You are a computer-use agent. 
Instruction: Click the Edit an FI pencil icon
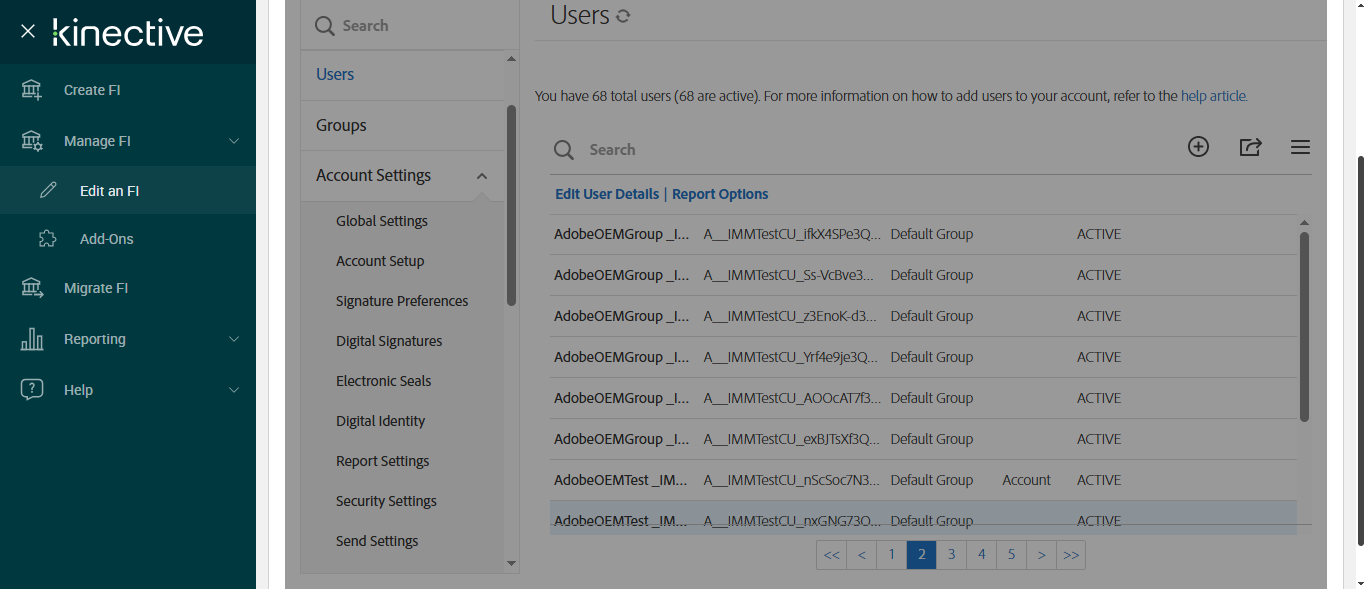click(x=48, y=191)
